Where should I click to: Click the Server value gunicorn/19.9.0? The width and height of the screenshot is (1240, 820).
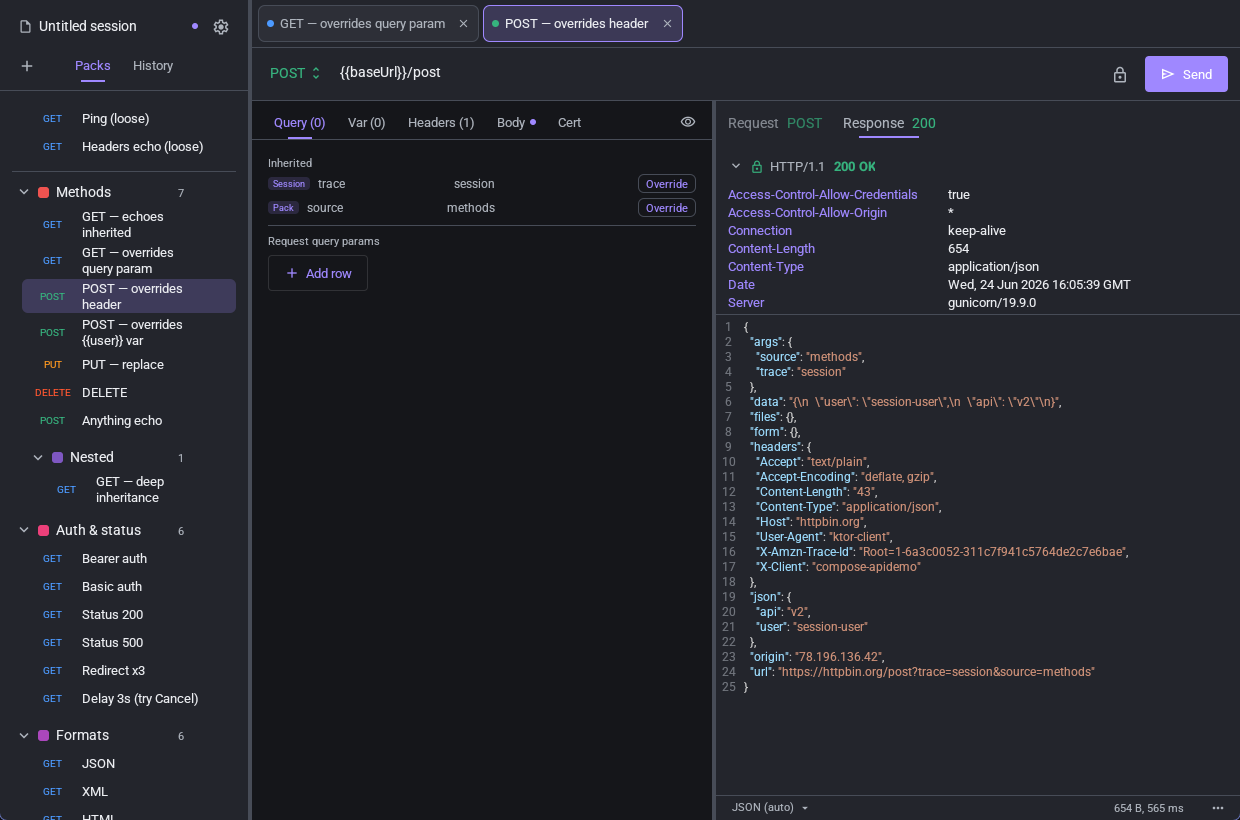click(992, 303)
